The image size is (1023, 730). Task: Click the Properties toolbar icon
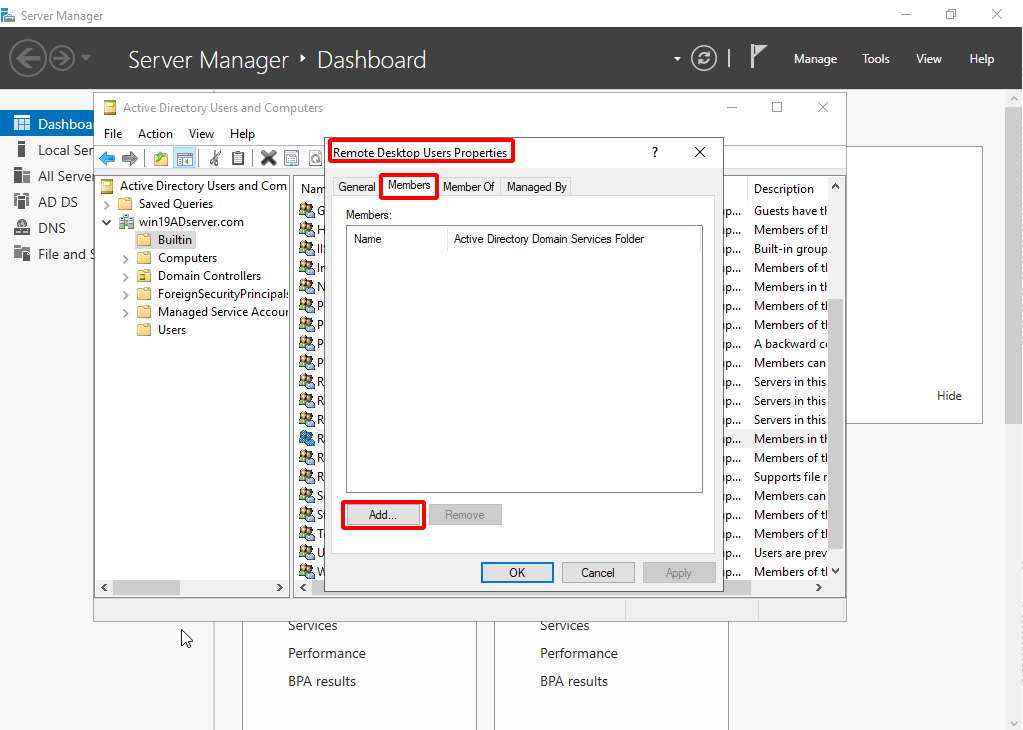coord(291,158)
